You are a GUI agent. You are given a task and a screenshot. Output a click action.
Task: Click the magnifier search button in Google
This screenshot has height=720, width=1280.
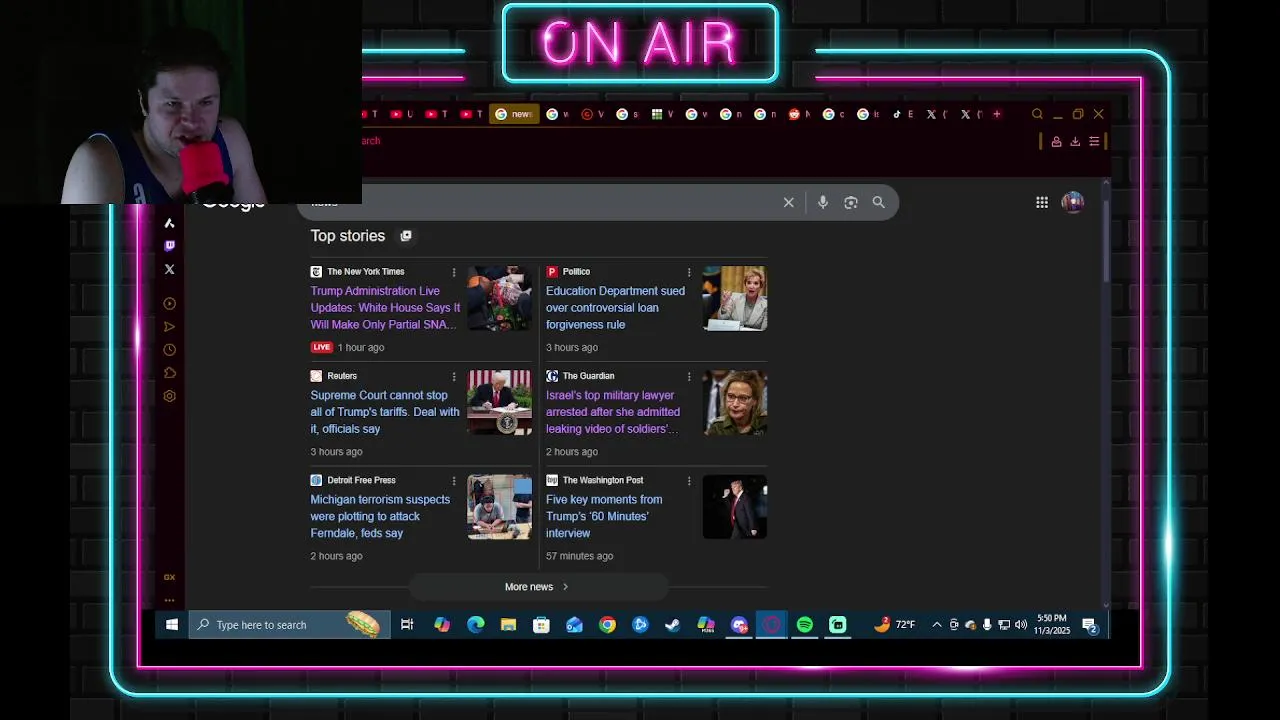(879, 203)
